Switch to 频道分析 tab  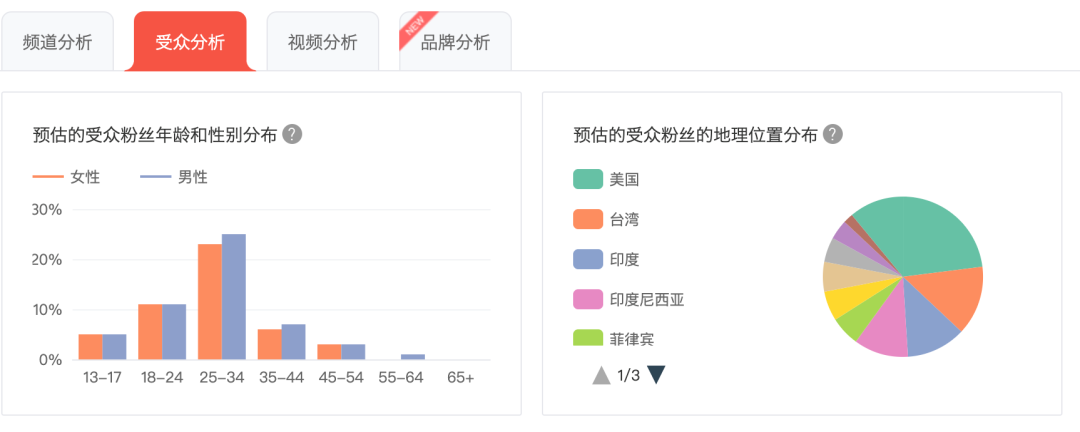[x=57, y=41]
